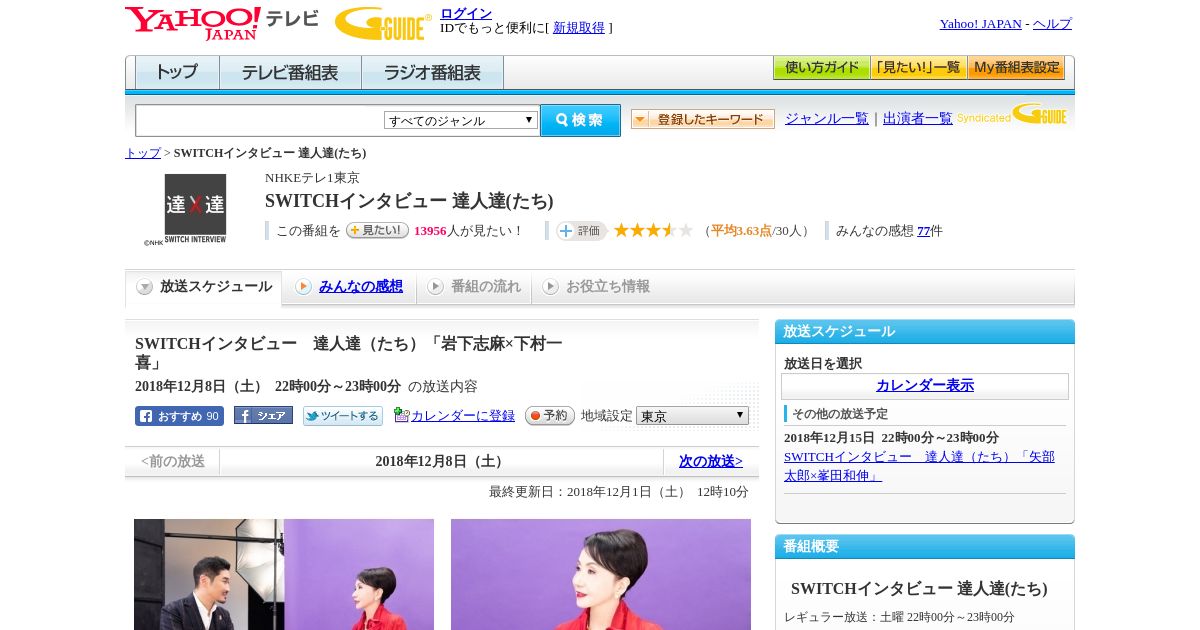Open the 矢部太郎×峯田和伸 episode link

(x=919, y=466)
